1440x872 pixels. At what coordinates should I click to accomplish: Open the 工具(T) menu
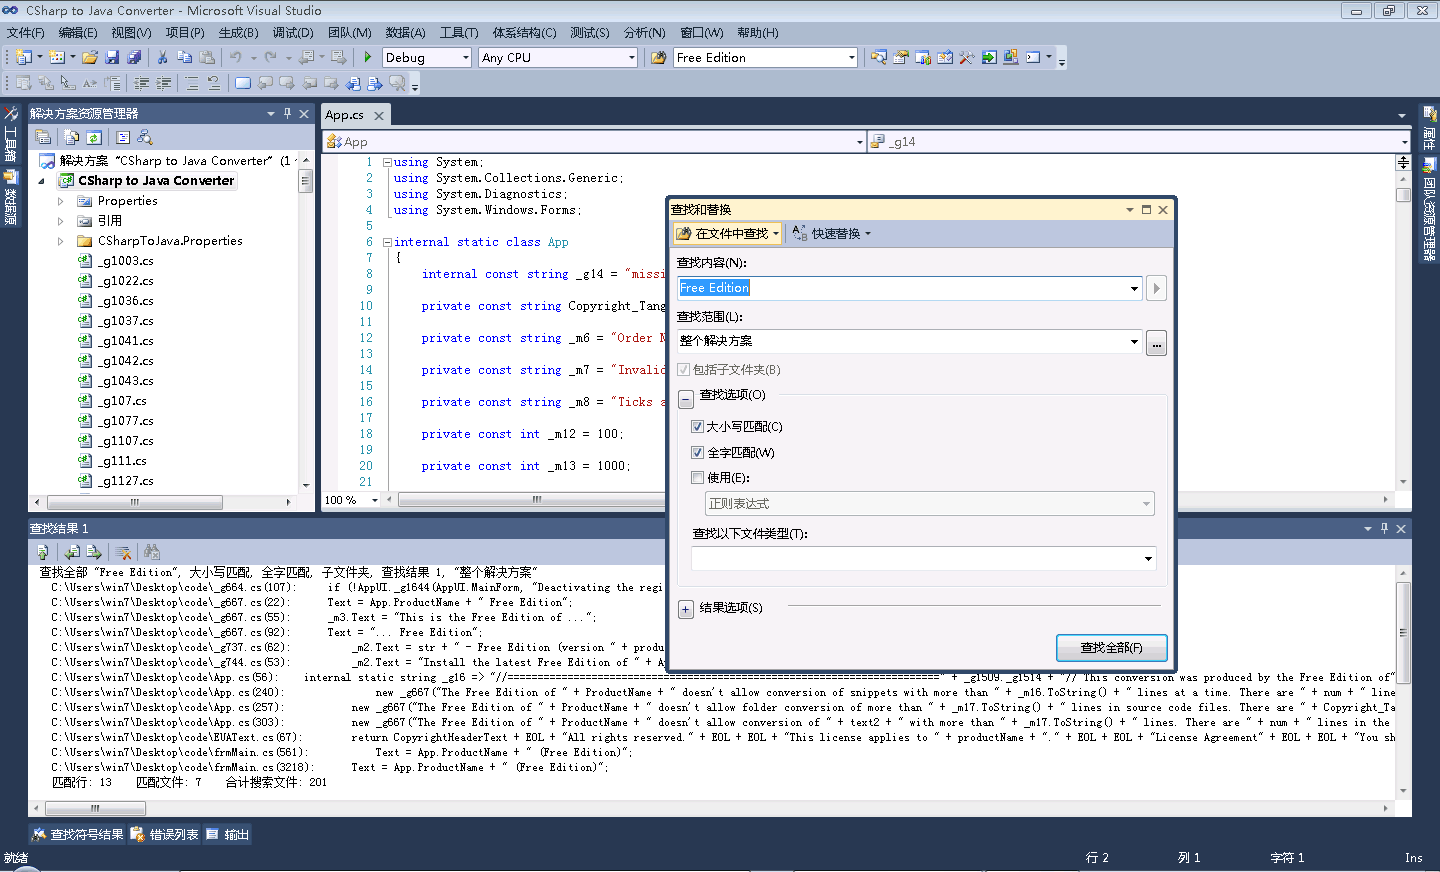point(459,33)
